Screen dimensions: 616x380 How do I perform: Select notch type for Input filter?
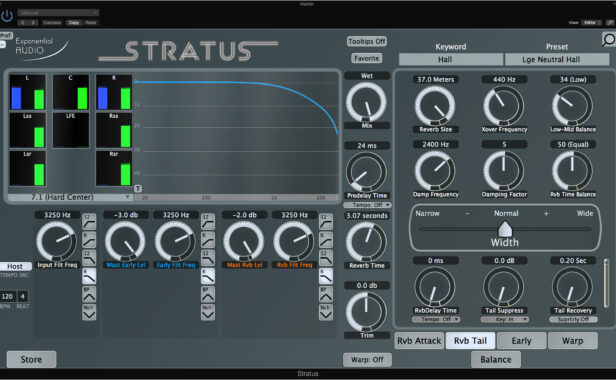pos(89,312)
